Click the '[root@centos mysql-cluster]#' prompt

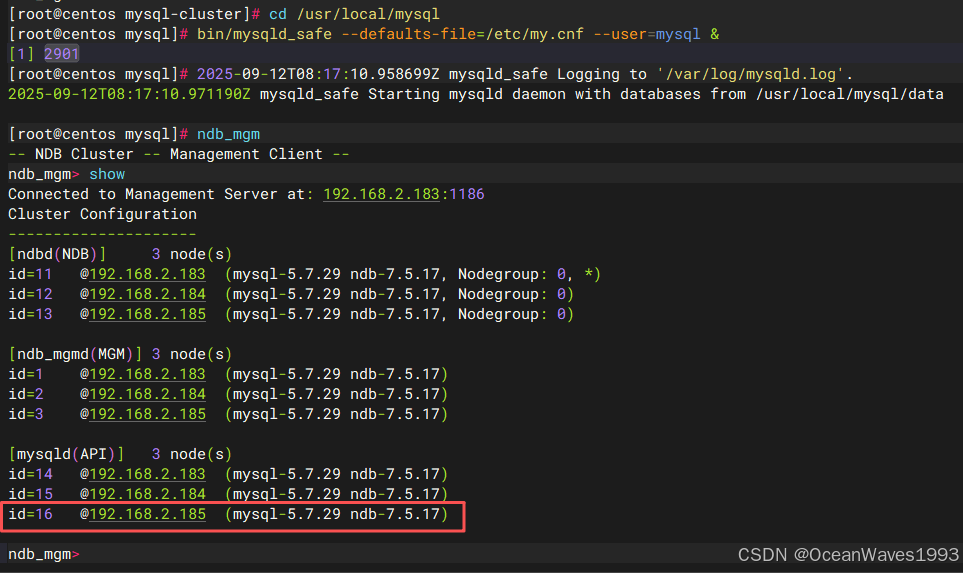pyautogui.click(x=134, y=14)
